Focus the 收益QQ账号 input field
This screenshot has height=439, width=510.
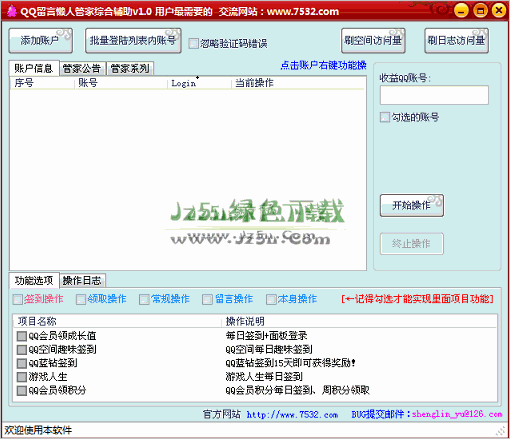click(434, 95)
